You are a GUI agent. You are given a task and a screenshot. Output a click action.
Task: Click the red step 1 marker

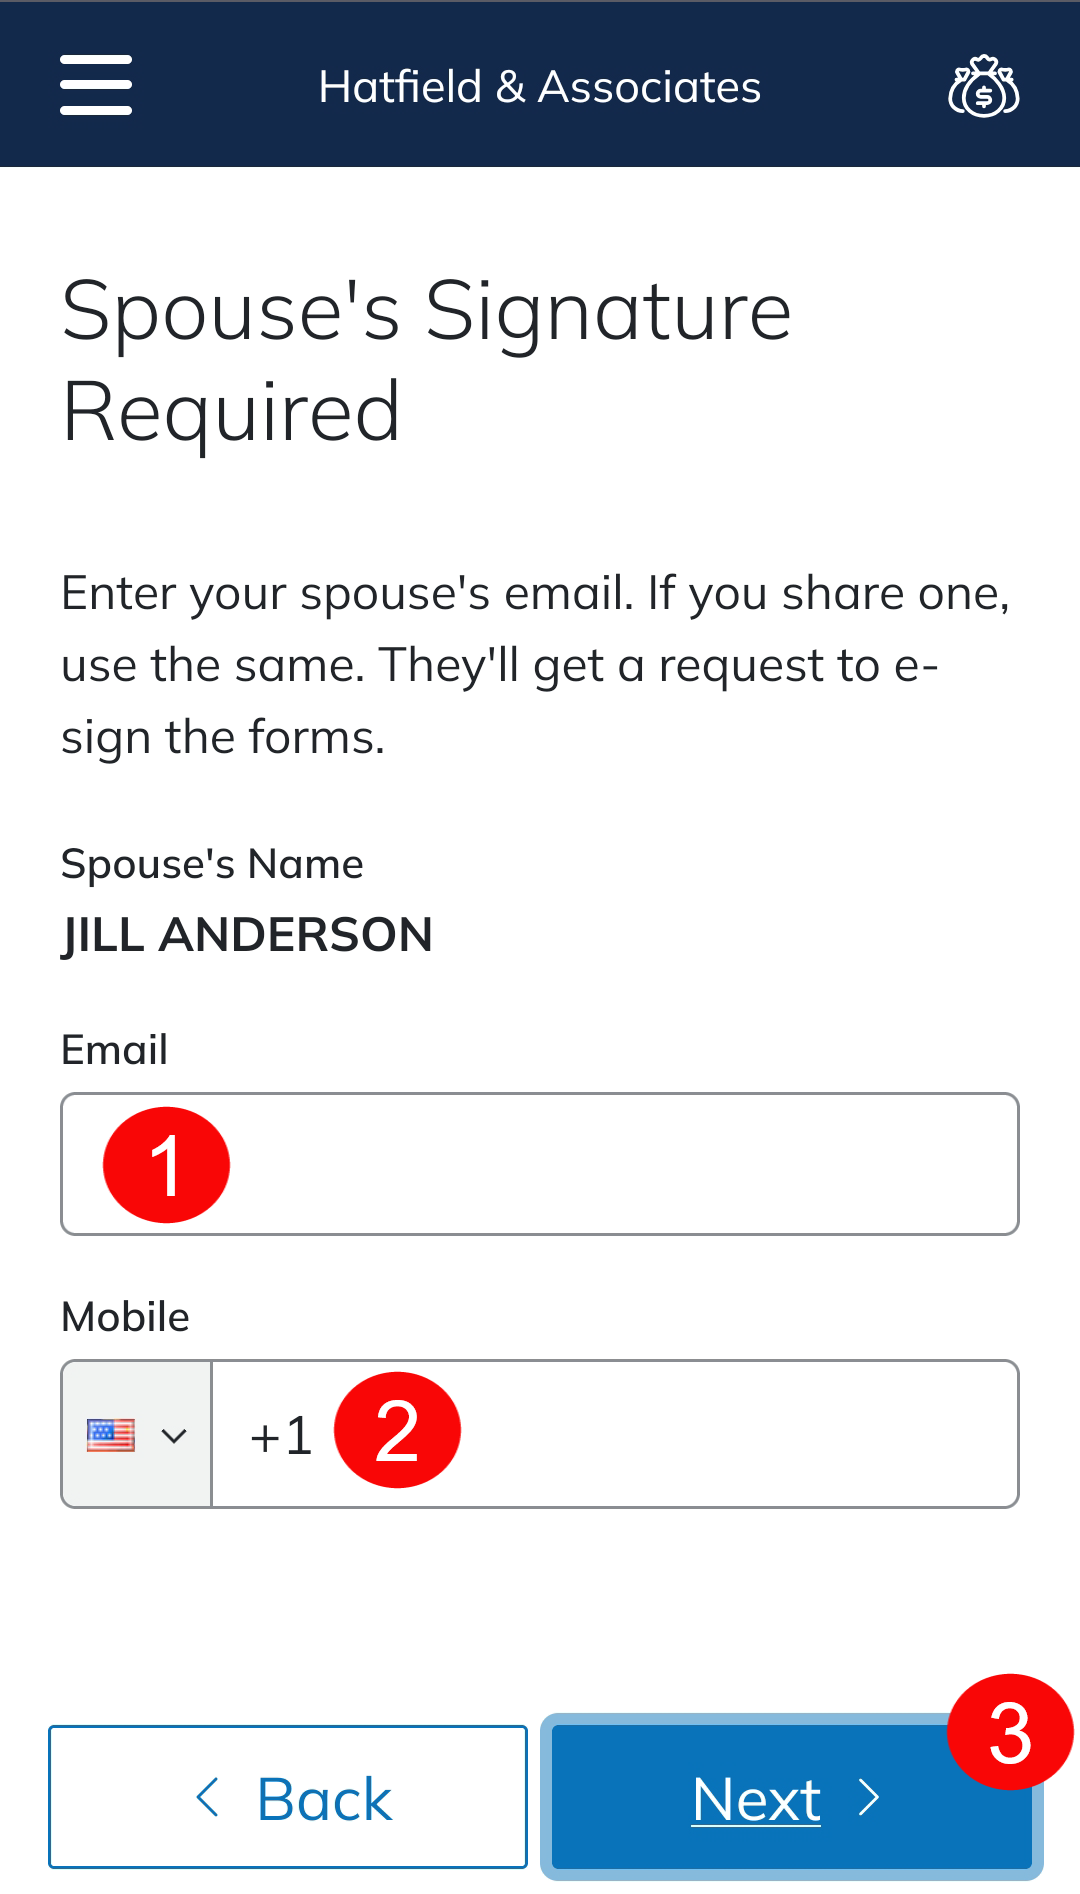166,1165
